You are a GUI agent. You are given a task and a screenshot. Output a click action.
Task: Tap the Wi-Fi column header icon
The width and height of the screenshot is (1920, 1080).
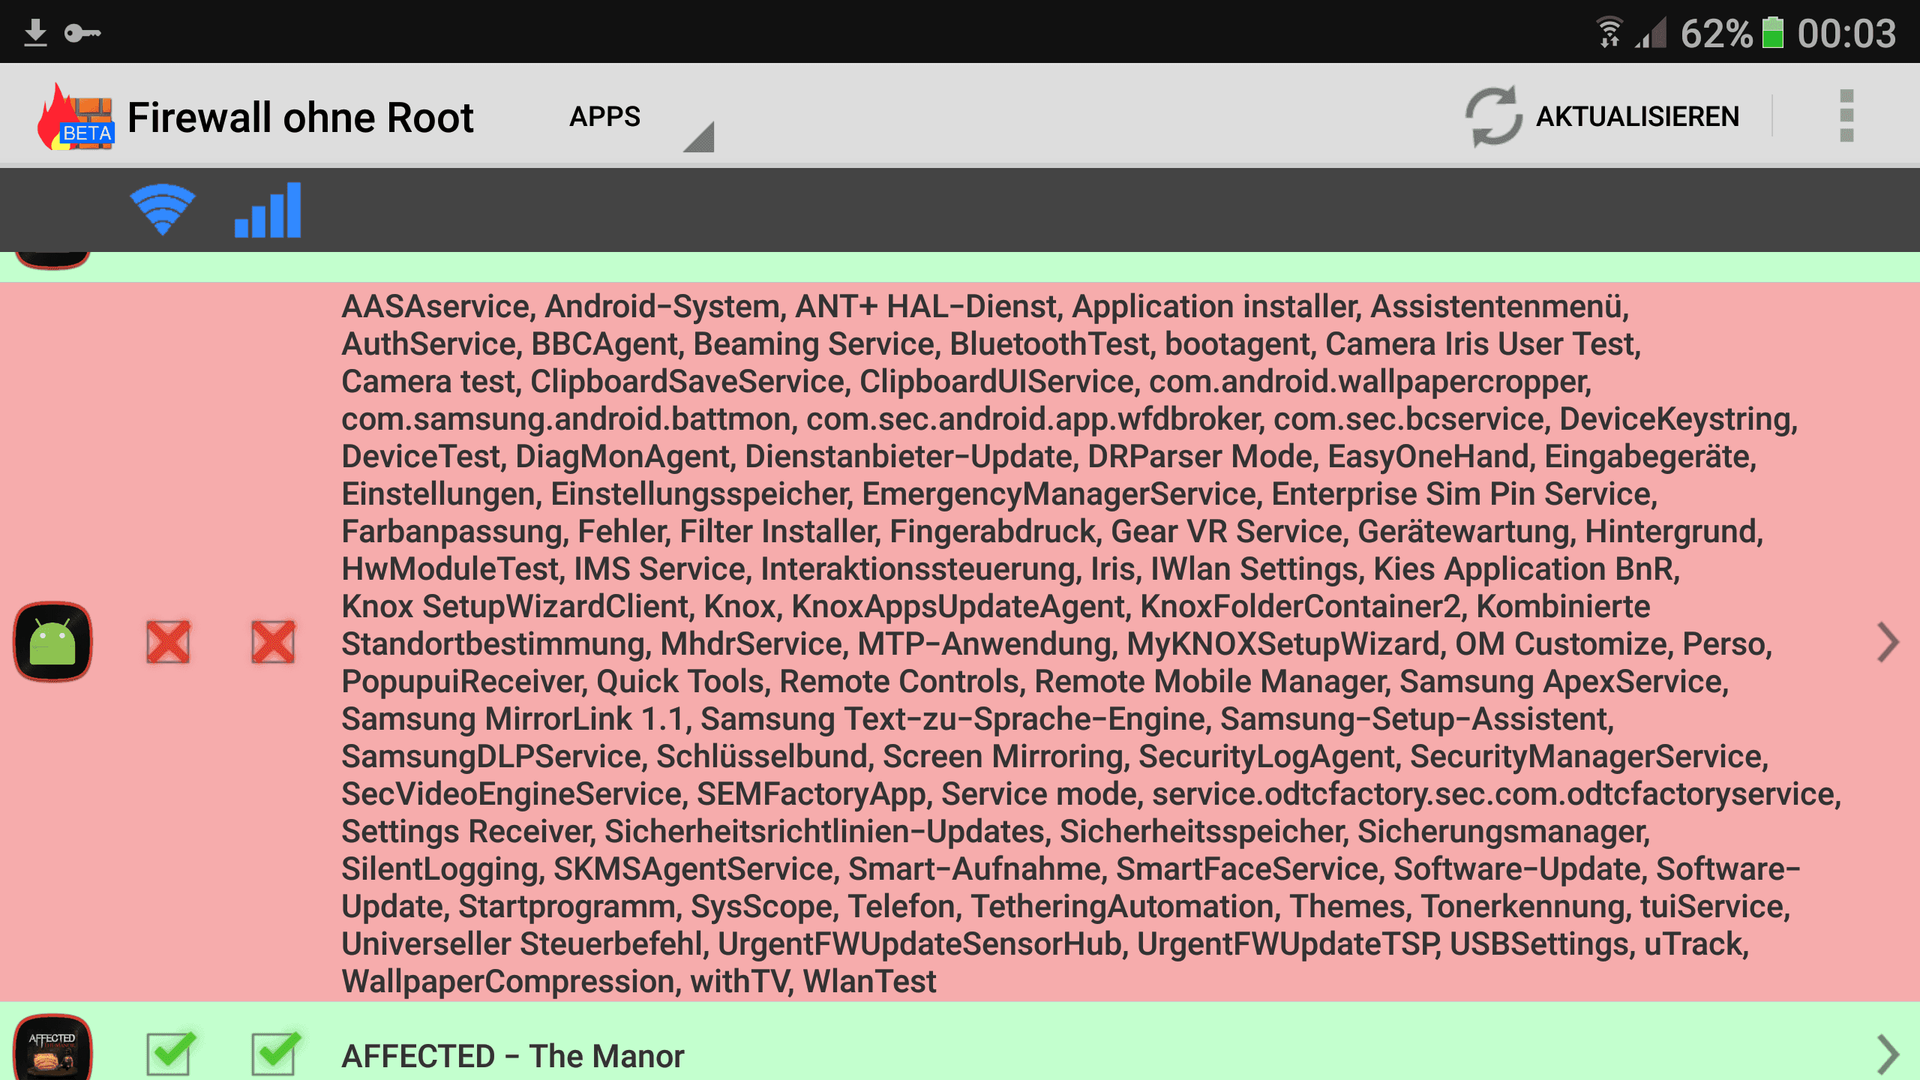[x=162, y=209]
